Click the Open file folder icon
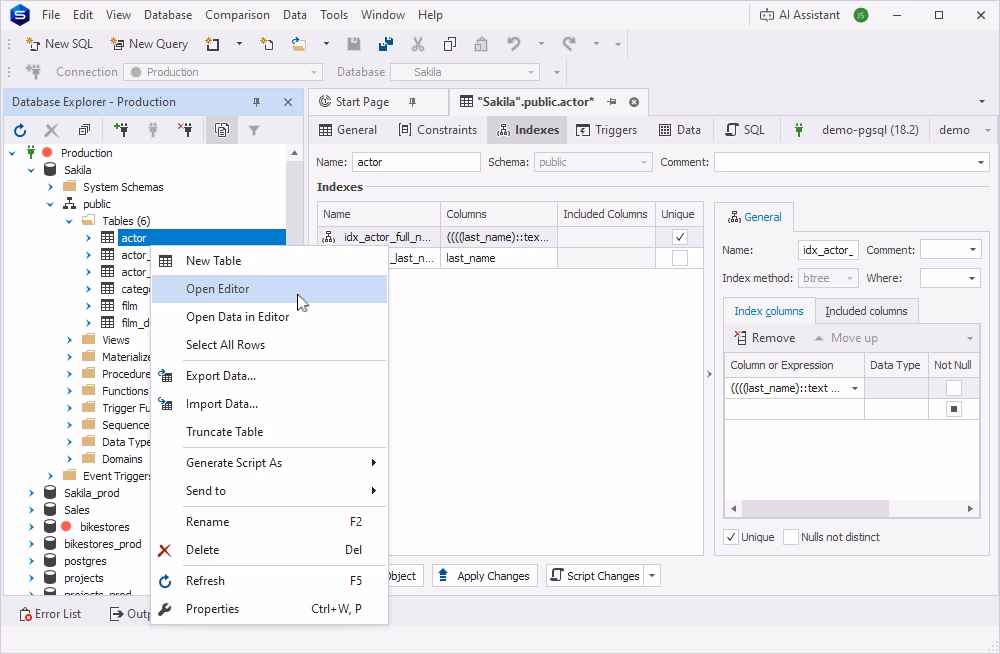This screenshot has width=1000, height=654. coord(298,44)
